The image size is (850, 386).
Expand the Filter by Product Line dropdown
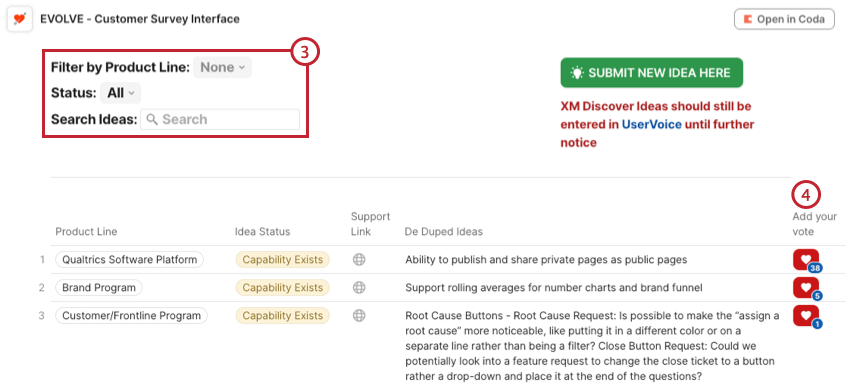click(x=222, y=67)
